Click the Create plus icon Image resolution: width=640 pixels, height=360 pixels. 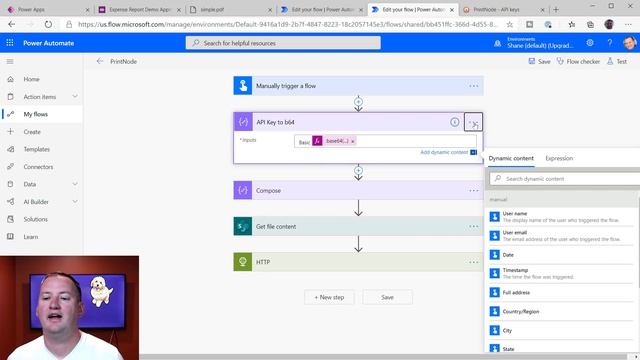(11, 132)
